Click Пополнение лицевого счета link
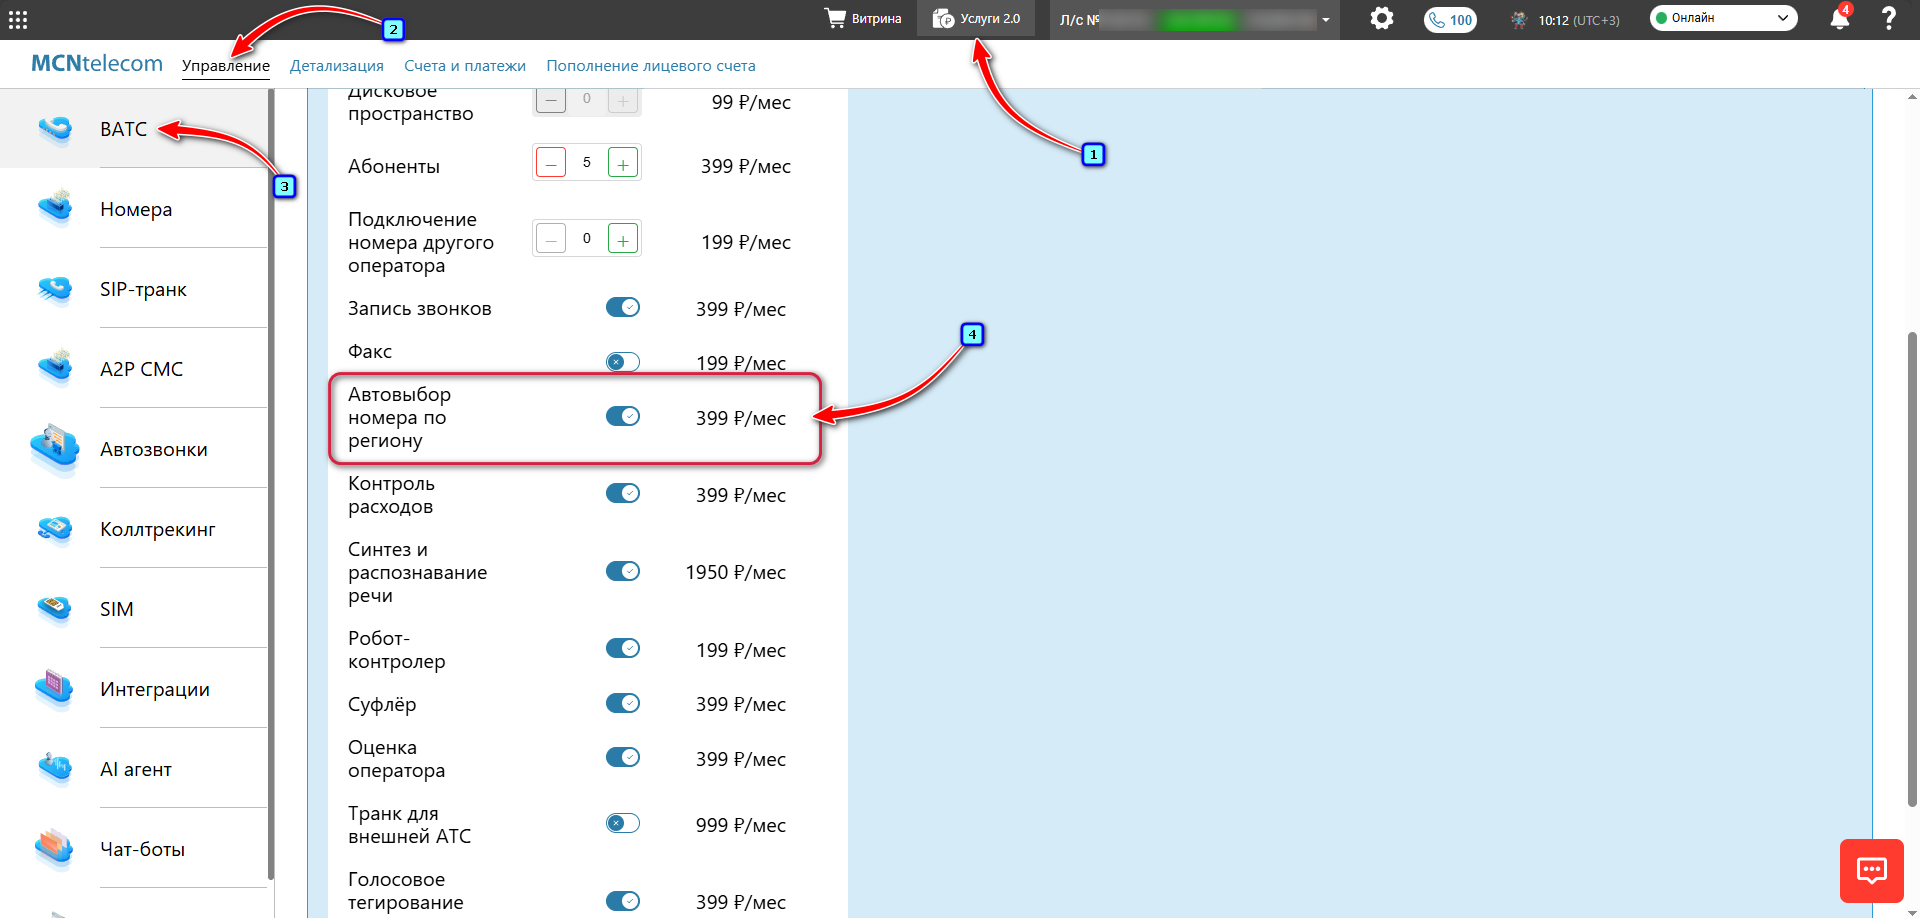Image resolution: width=1920 pixels, height=918 pixels. 650,66
